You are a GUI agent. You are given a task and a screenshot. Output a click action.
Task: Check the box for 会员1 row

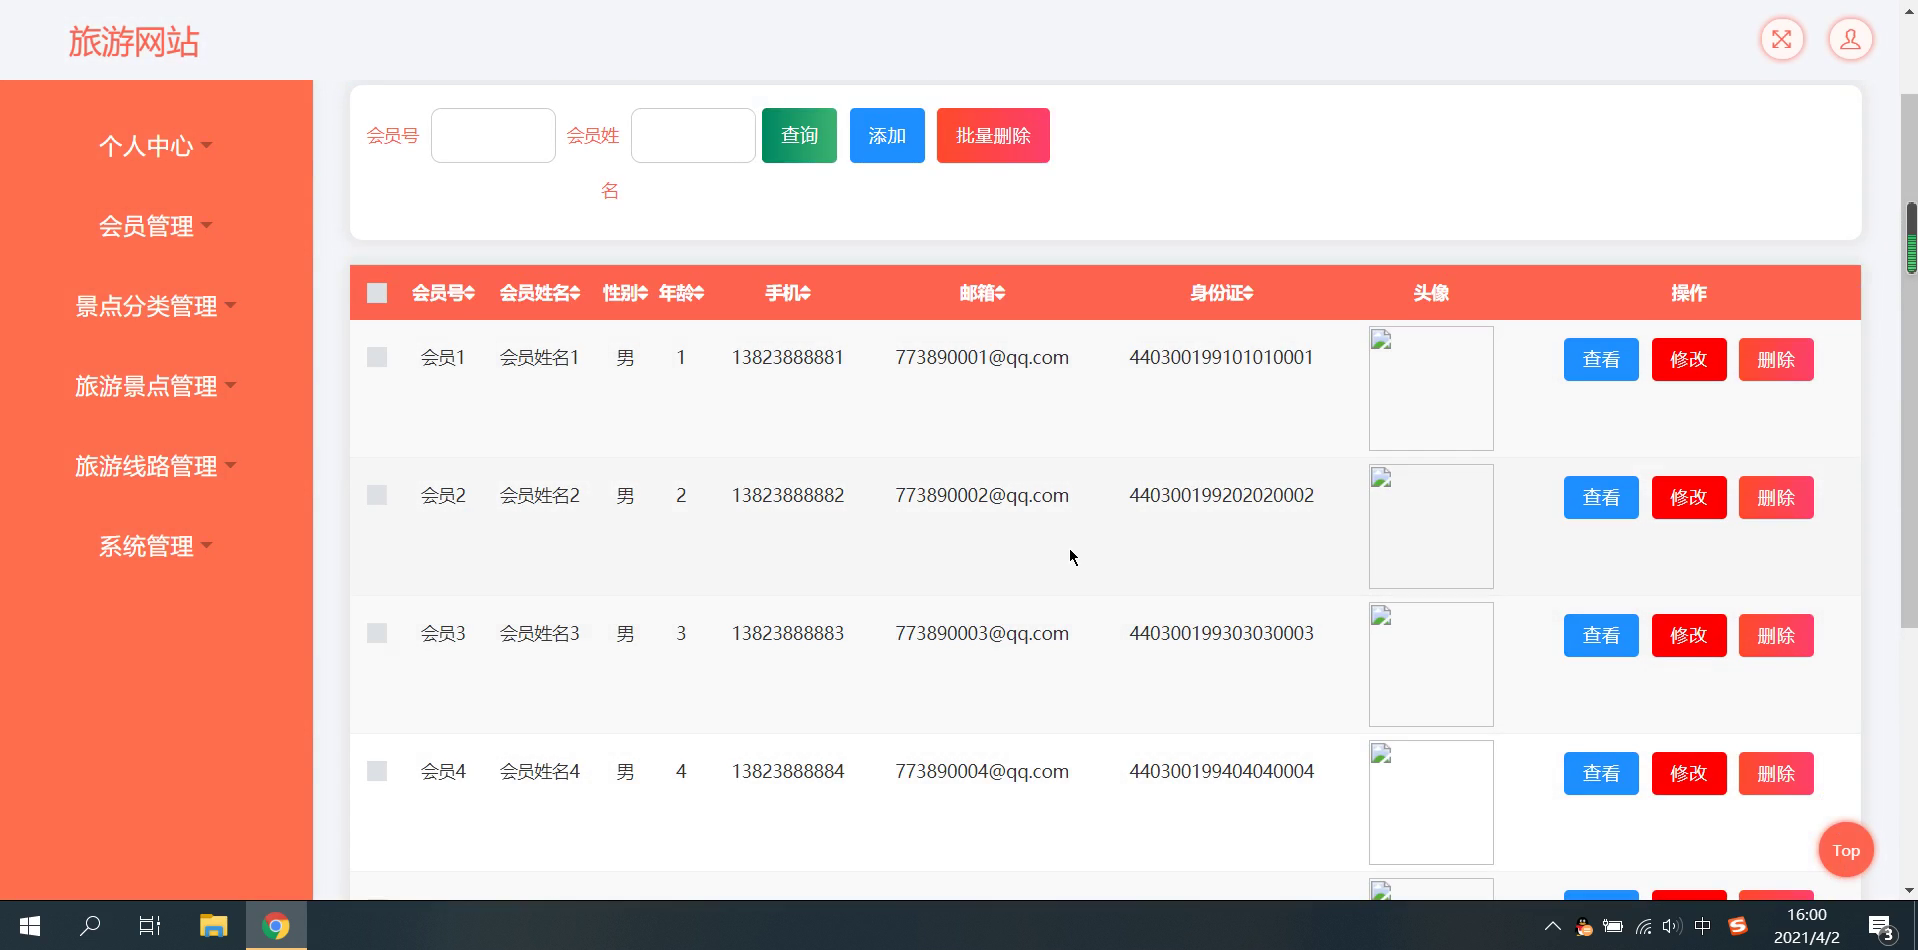tap(377, 357)
